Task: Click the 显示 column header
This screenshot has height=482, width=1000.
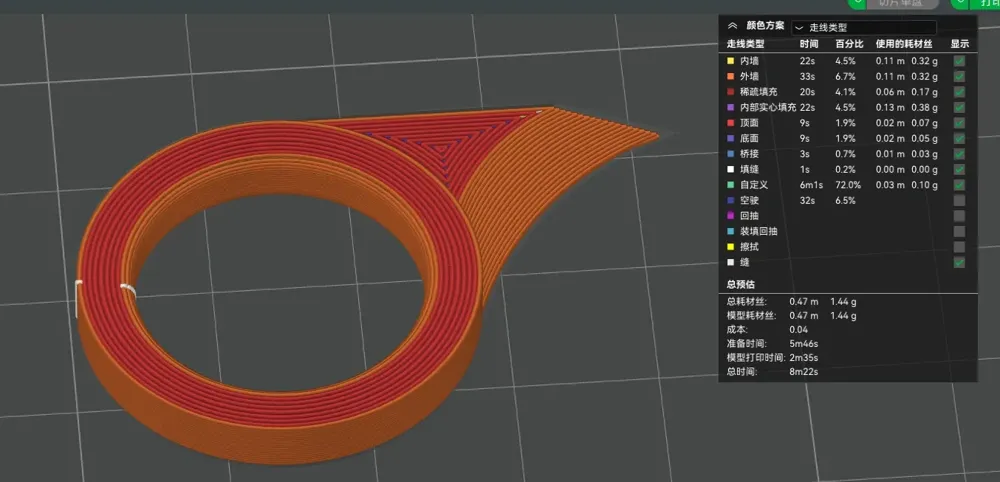Action: click(x=960, y=44)
